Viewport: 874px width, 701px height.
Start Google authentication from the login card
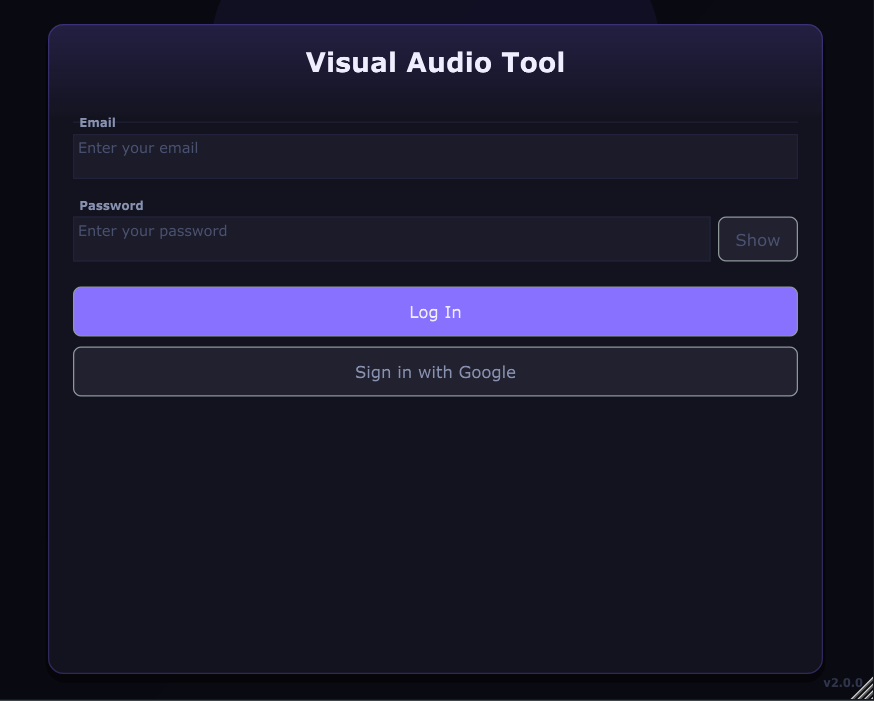[435, 371]
